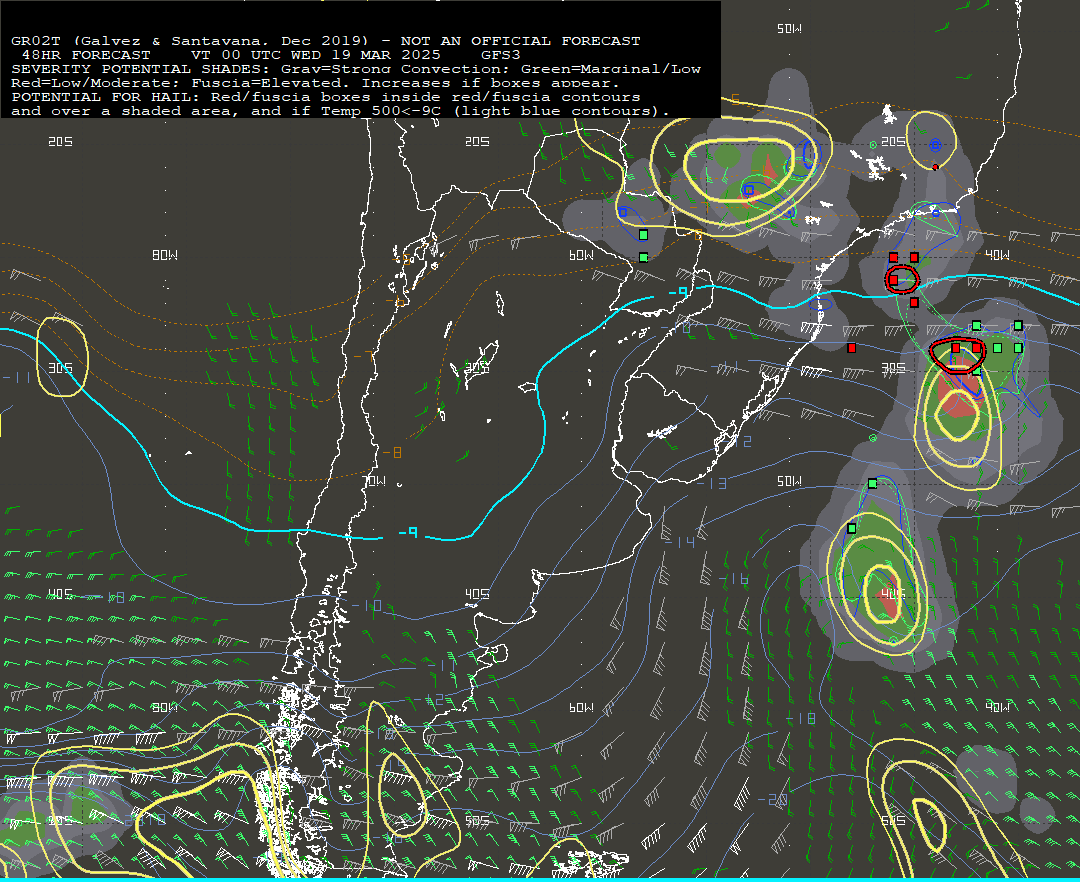This screenshot has height=882, width=1080.
Task: Select the -16 isotherm label
Action: pos(734,579)
